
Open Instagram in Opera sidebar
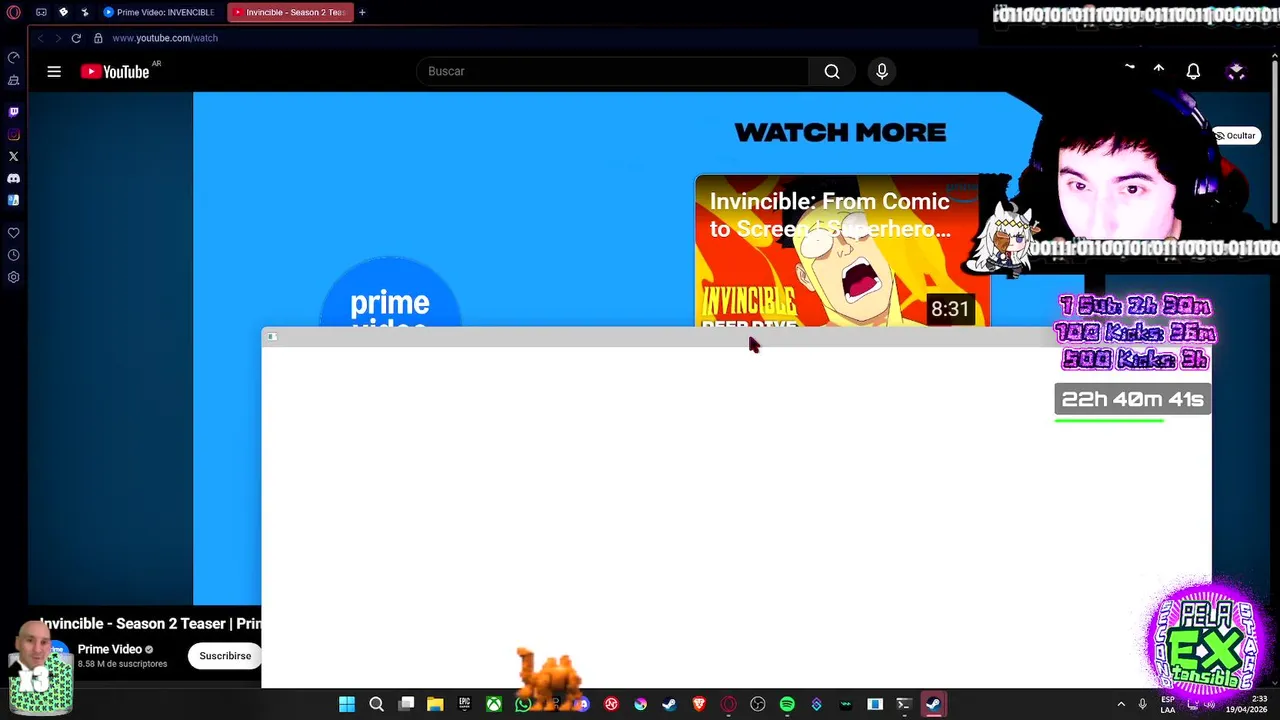pyautogui.click(x=14, y=134)
